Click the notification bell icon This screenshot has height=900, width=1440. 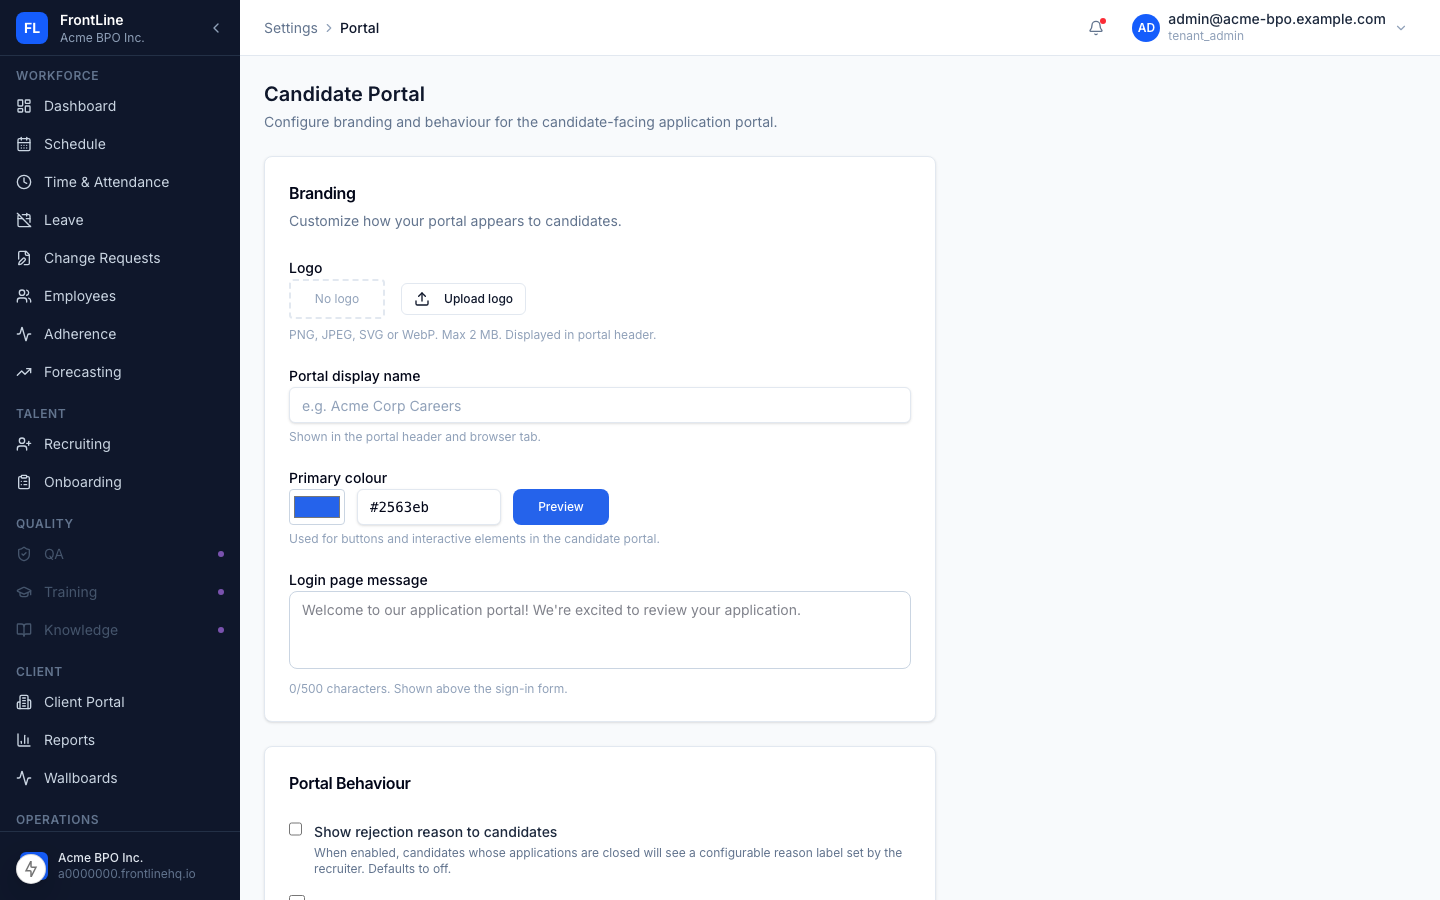click(x=1096, y=28)
